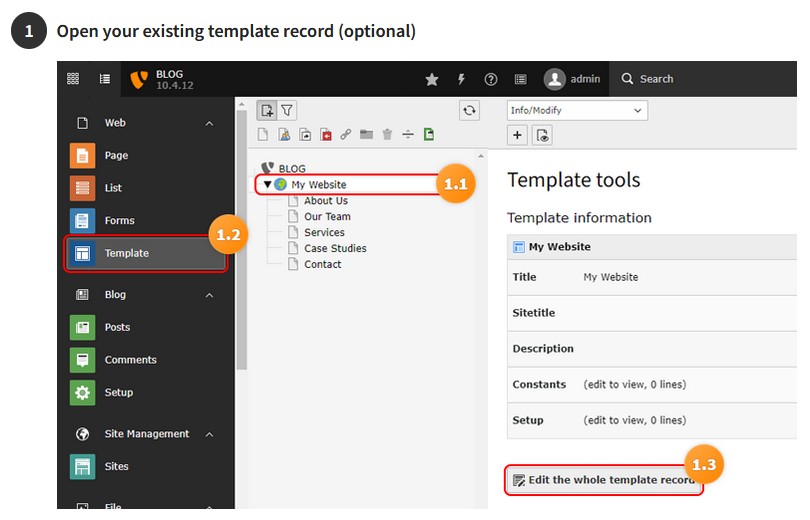Click Edit the whole template record

pos(603,480)
